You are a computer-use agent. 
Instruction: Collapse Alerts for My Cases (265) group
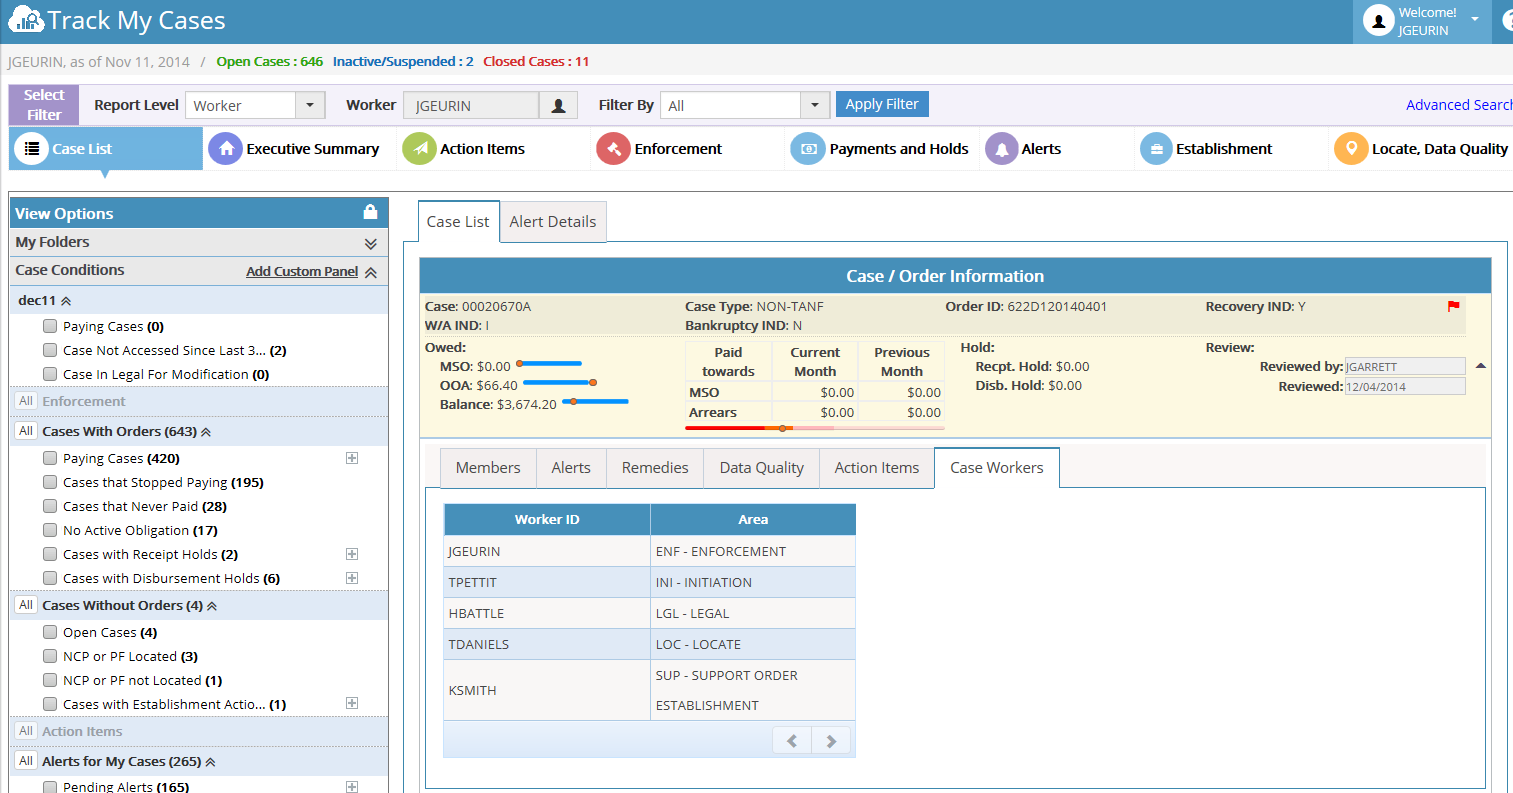click(210, 762)
